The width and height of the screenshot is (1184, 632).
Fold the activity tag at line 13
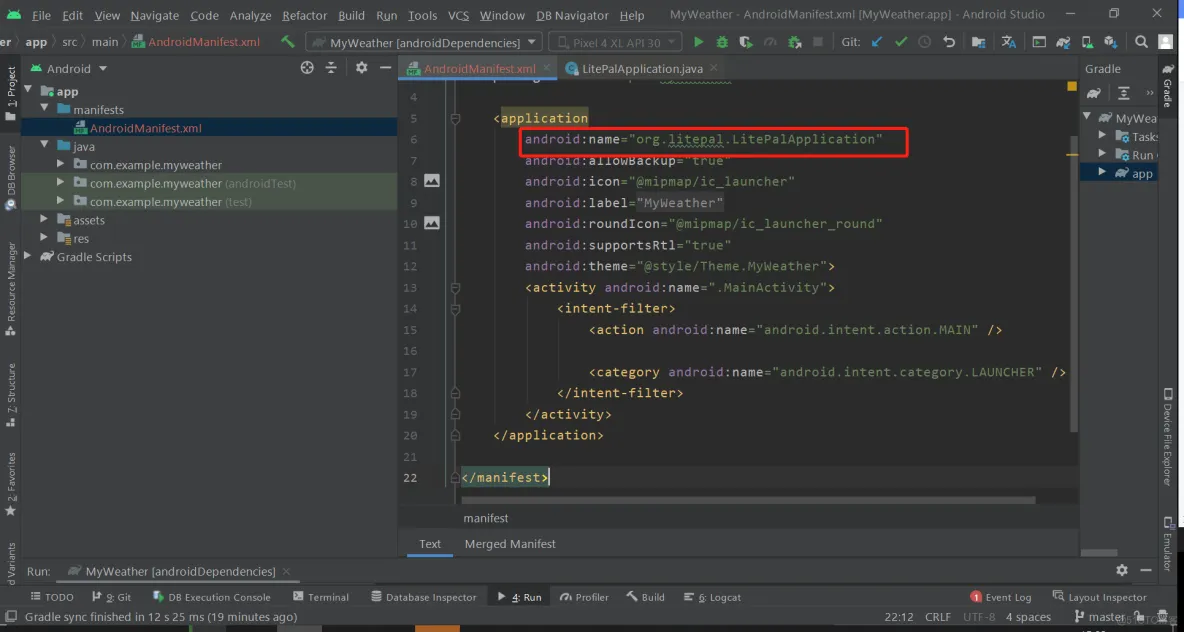tap(455, 288)
